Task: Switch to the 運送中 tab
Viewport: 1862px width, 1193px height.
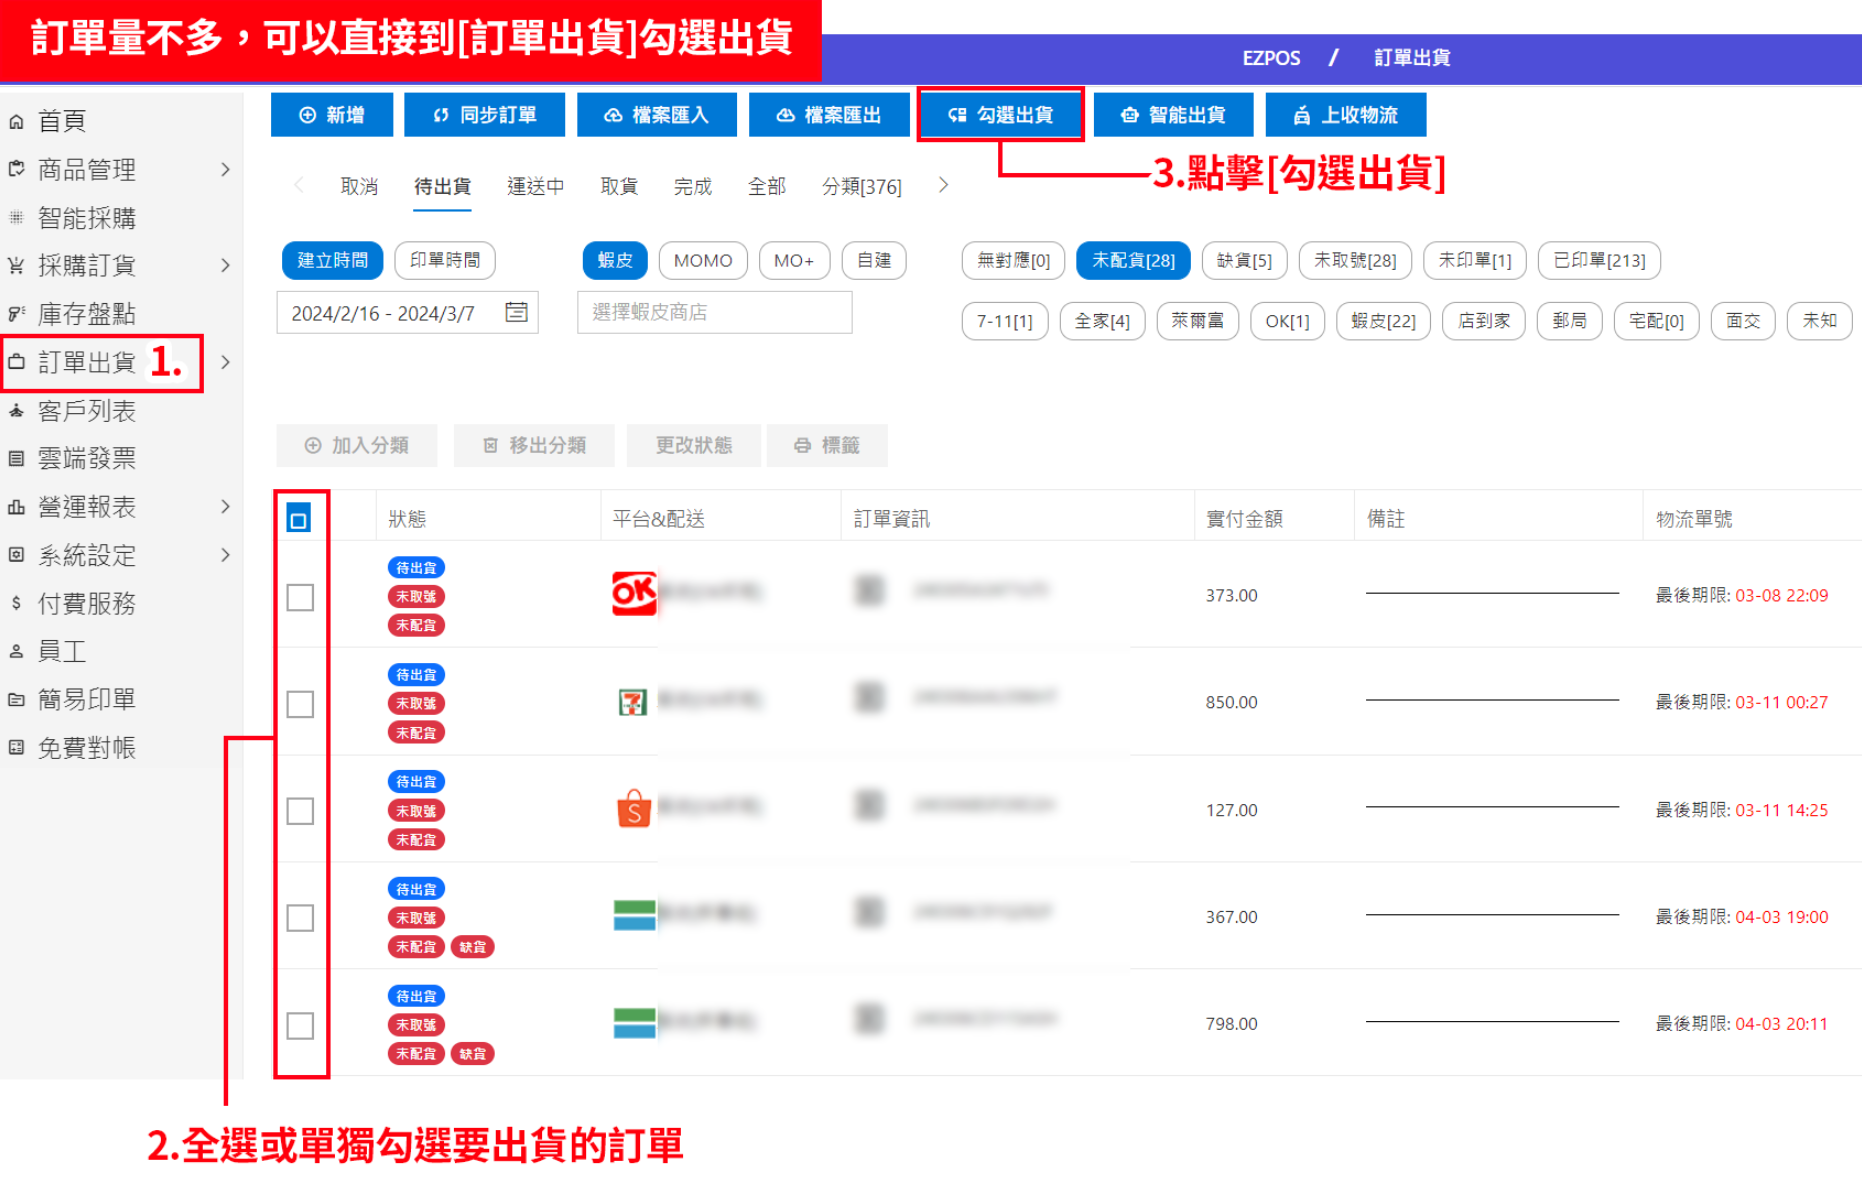Action: pyautogui.click(x=536, y=186)
